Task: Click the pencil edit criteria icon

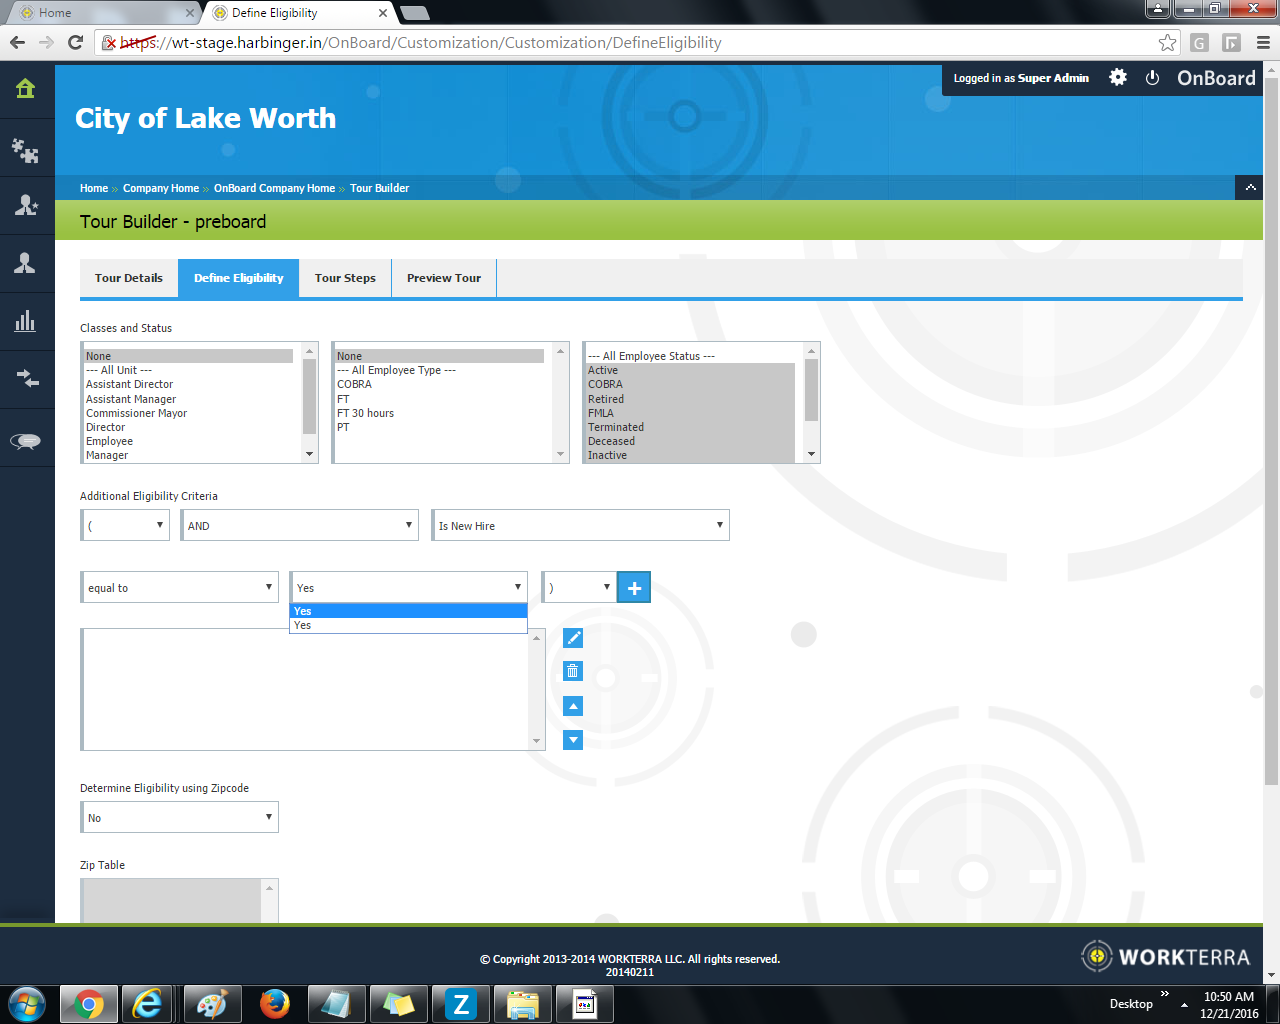Action: (x=573, y=638)
